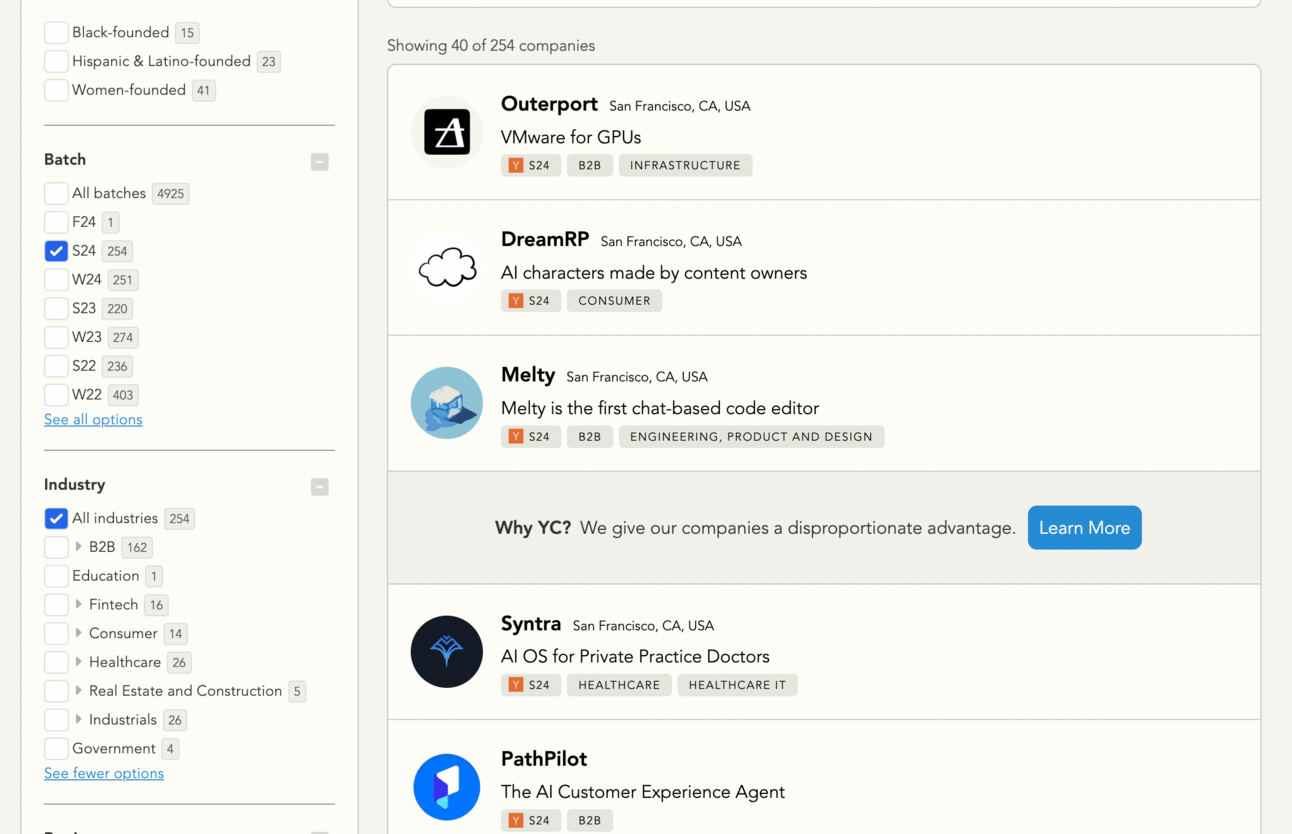Open the Melty company name

click(528, 375)
